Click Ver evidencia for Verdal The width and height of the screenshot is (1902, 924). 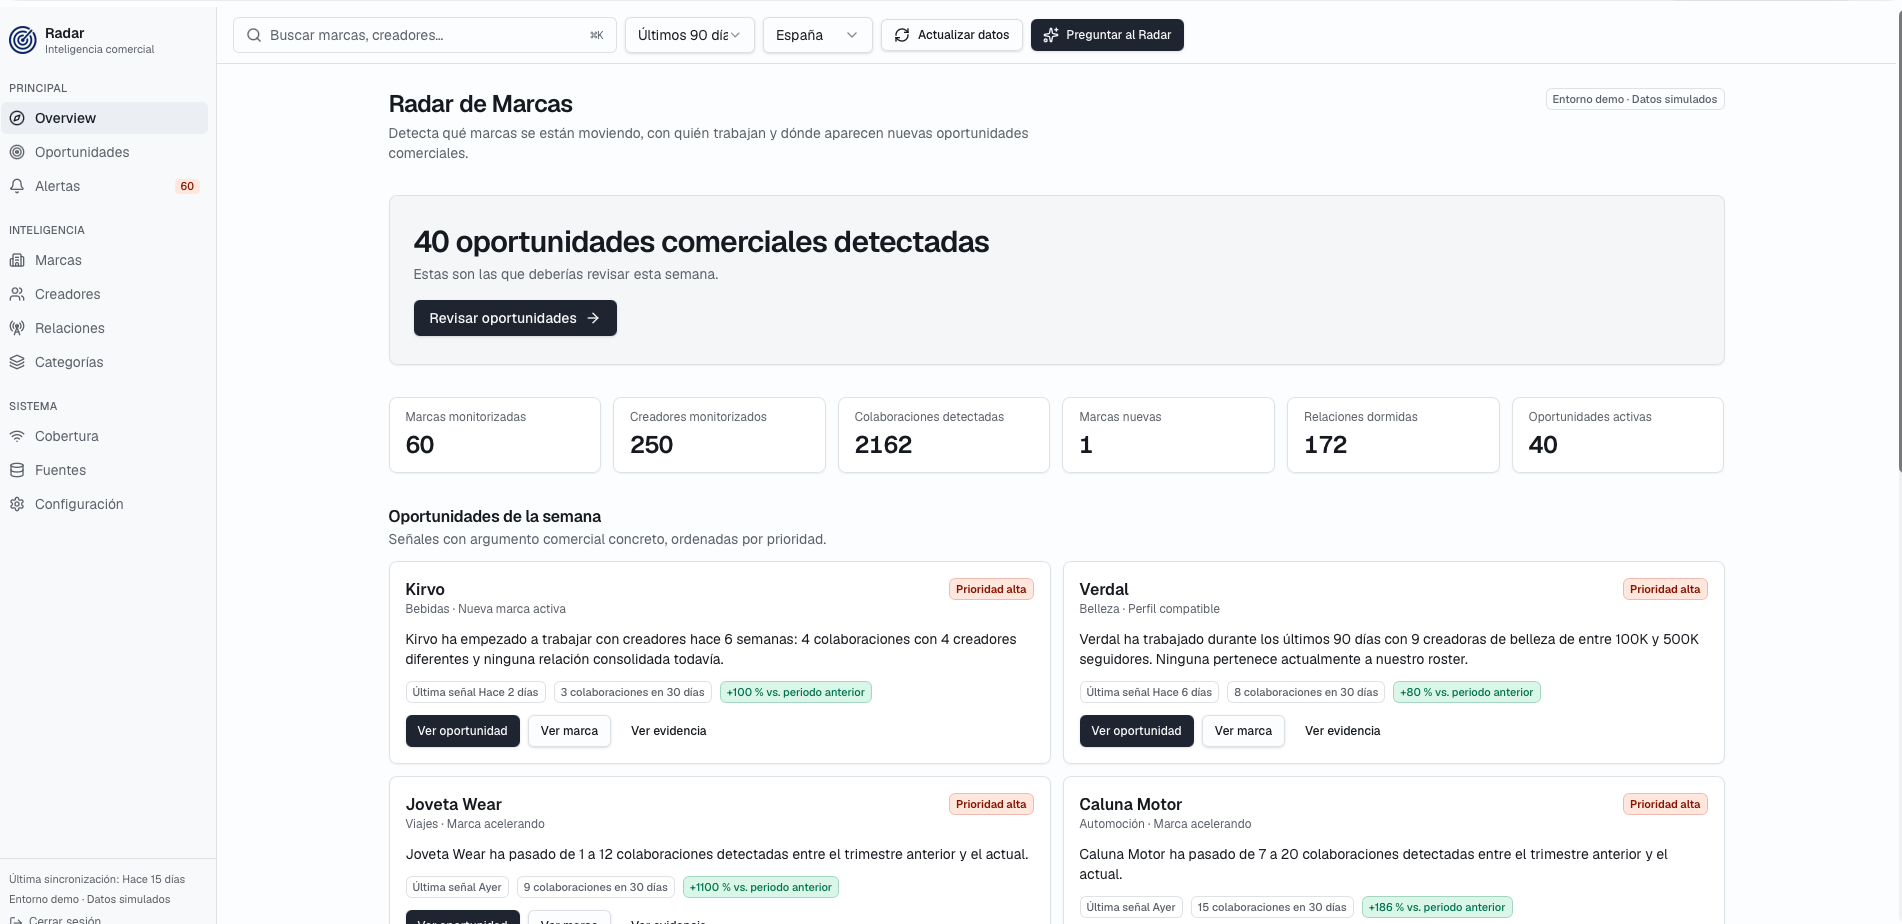coord(1343,731)
